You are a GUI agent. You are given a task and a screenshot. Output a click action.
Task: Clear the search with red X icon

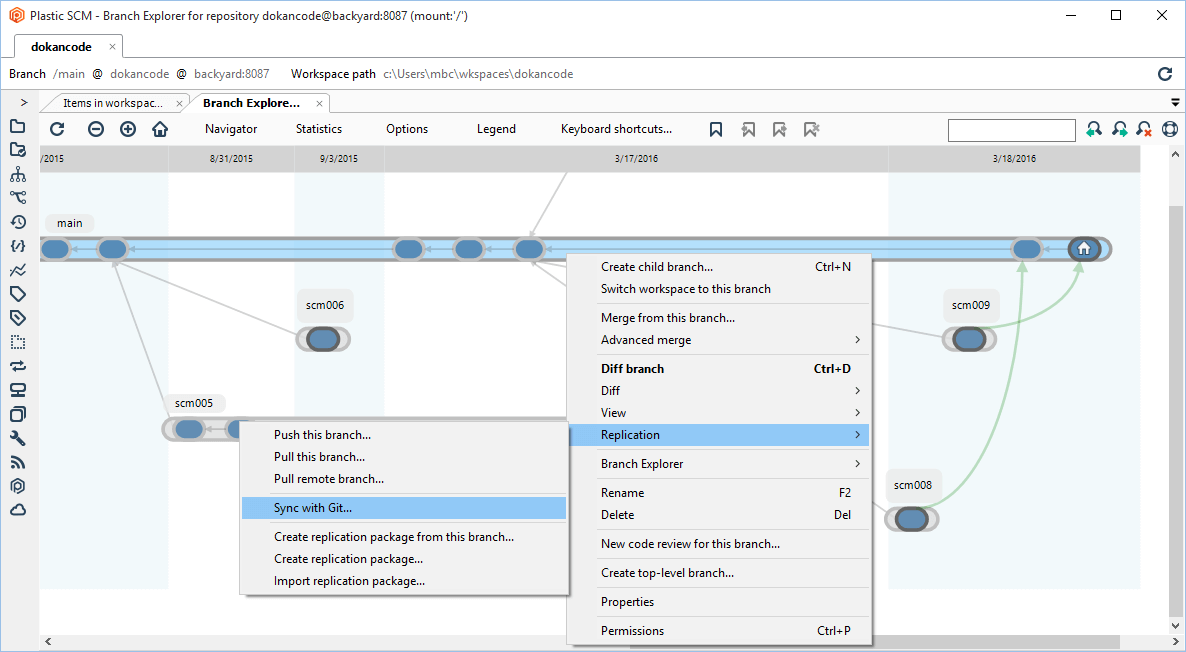1145,129
